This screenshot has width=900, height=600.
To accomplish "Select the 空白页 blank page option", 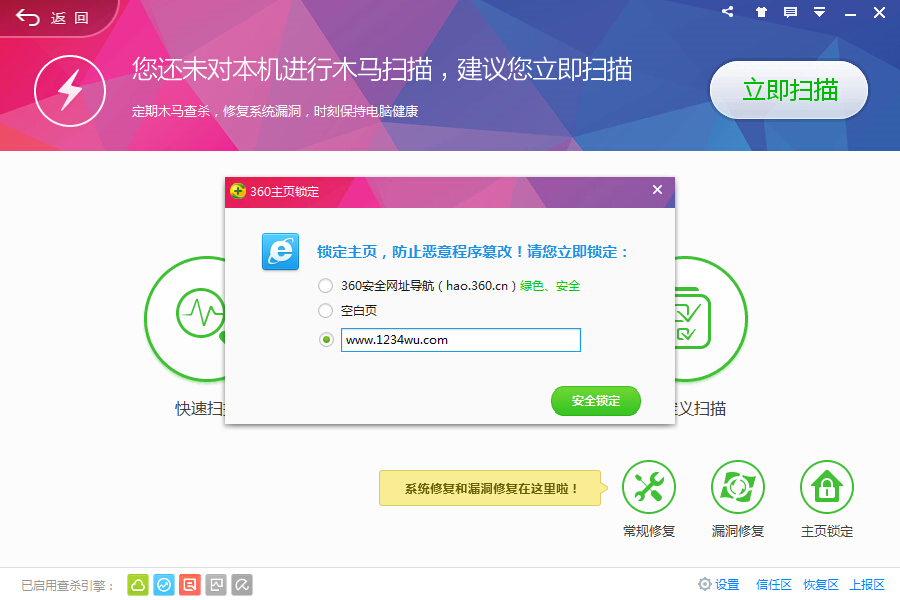I will pyautogui.click(x=325, y=312).
